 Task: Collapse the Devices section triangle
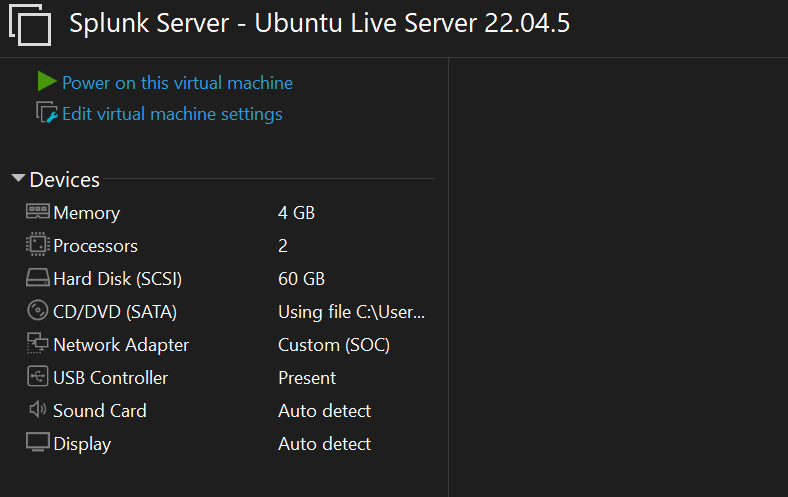pos(18,179)
